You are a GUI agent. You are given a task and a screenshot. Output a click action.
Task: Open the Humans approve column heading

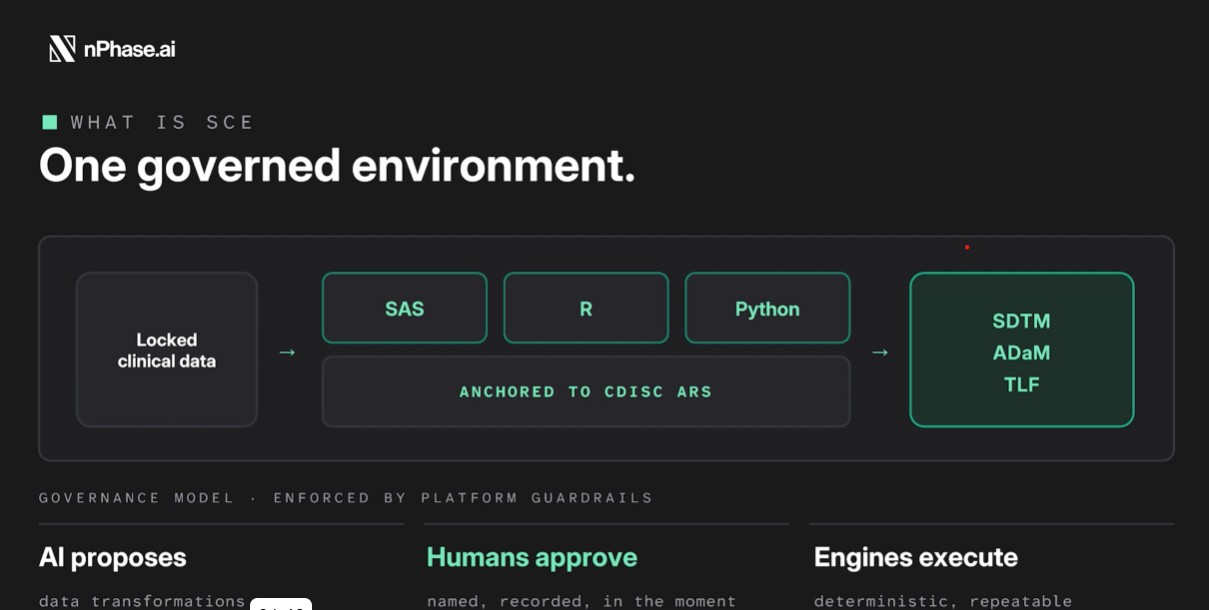(532, 558)
